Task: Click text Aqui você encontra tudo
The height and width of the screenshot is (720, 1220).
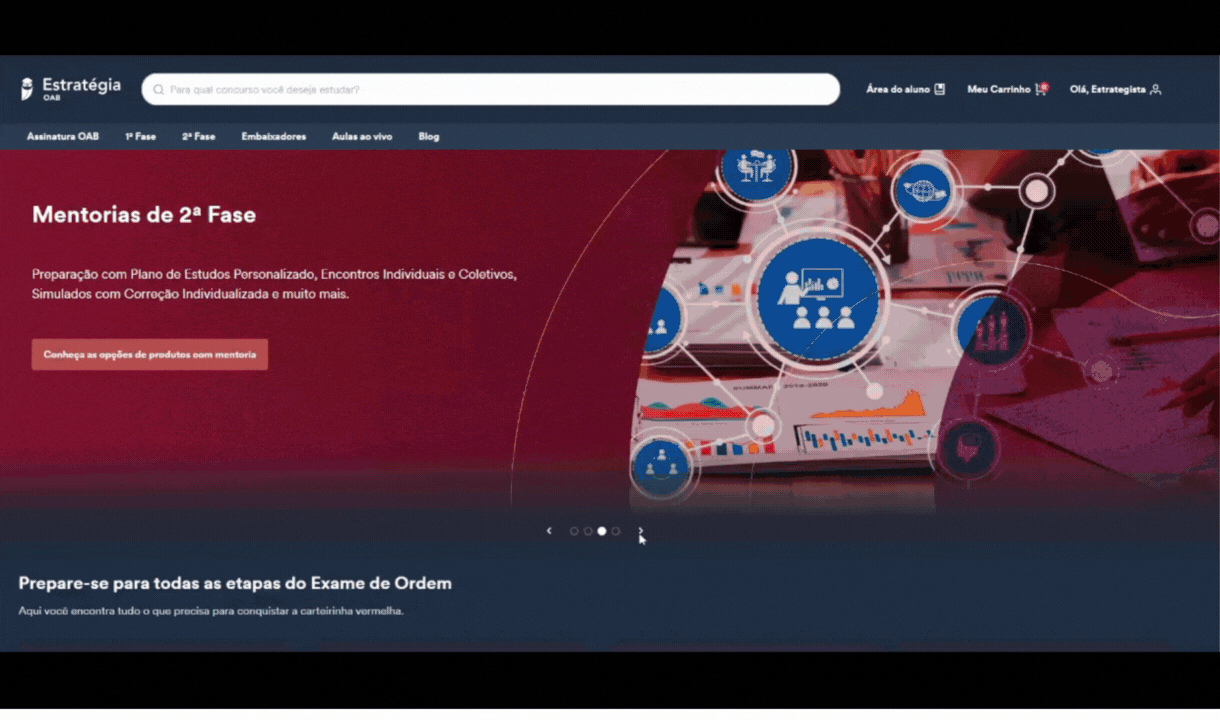Action: (211, 610)
